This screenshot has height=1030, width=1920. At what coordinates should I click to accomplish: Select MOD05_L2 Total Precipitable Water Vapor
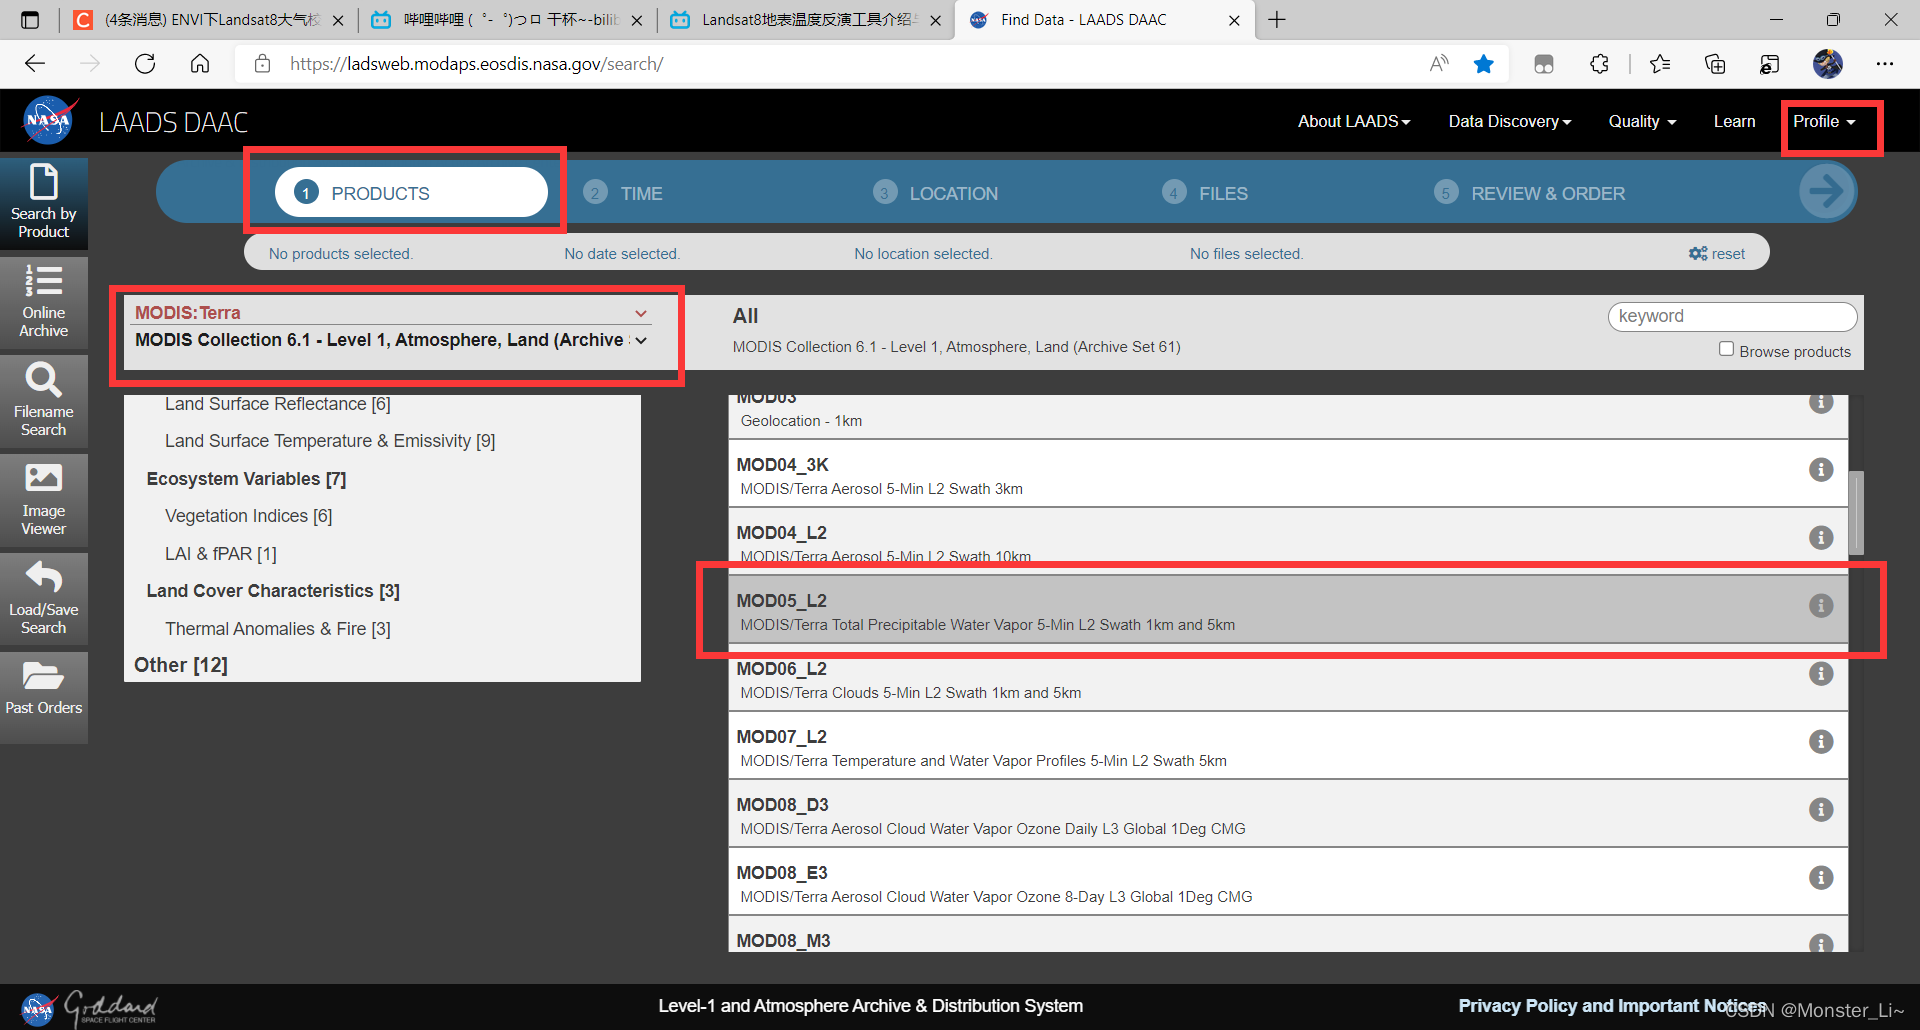tap(1288, 609)
